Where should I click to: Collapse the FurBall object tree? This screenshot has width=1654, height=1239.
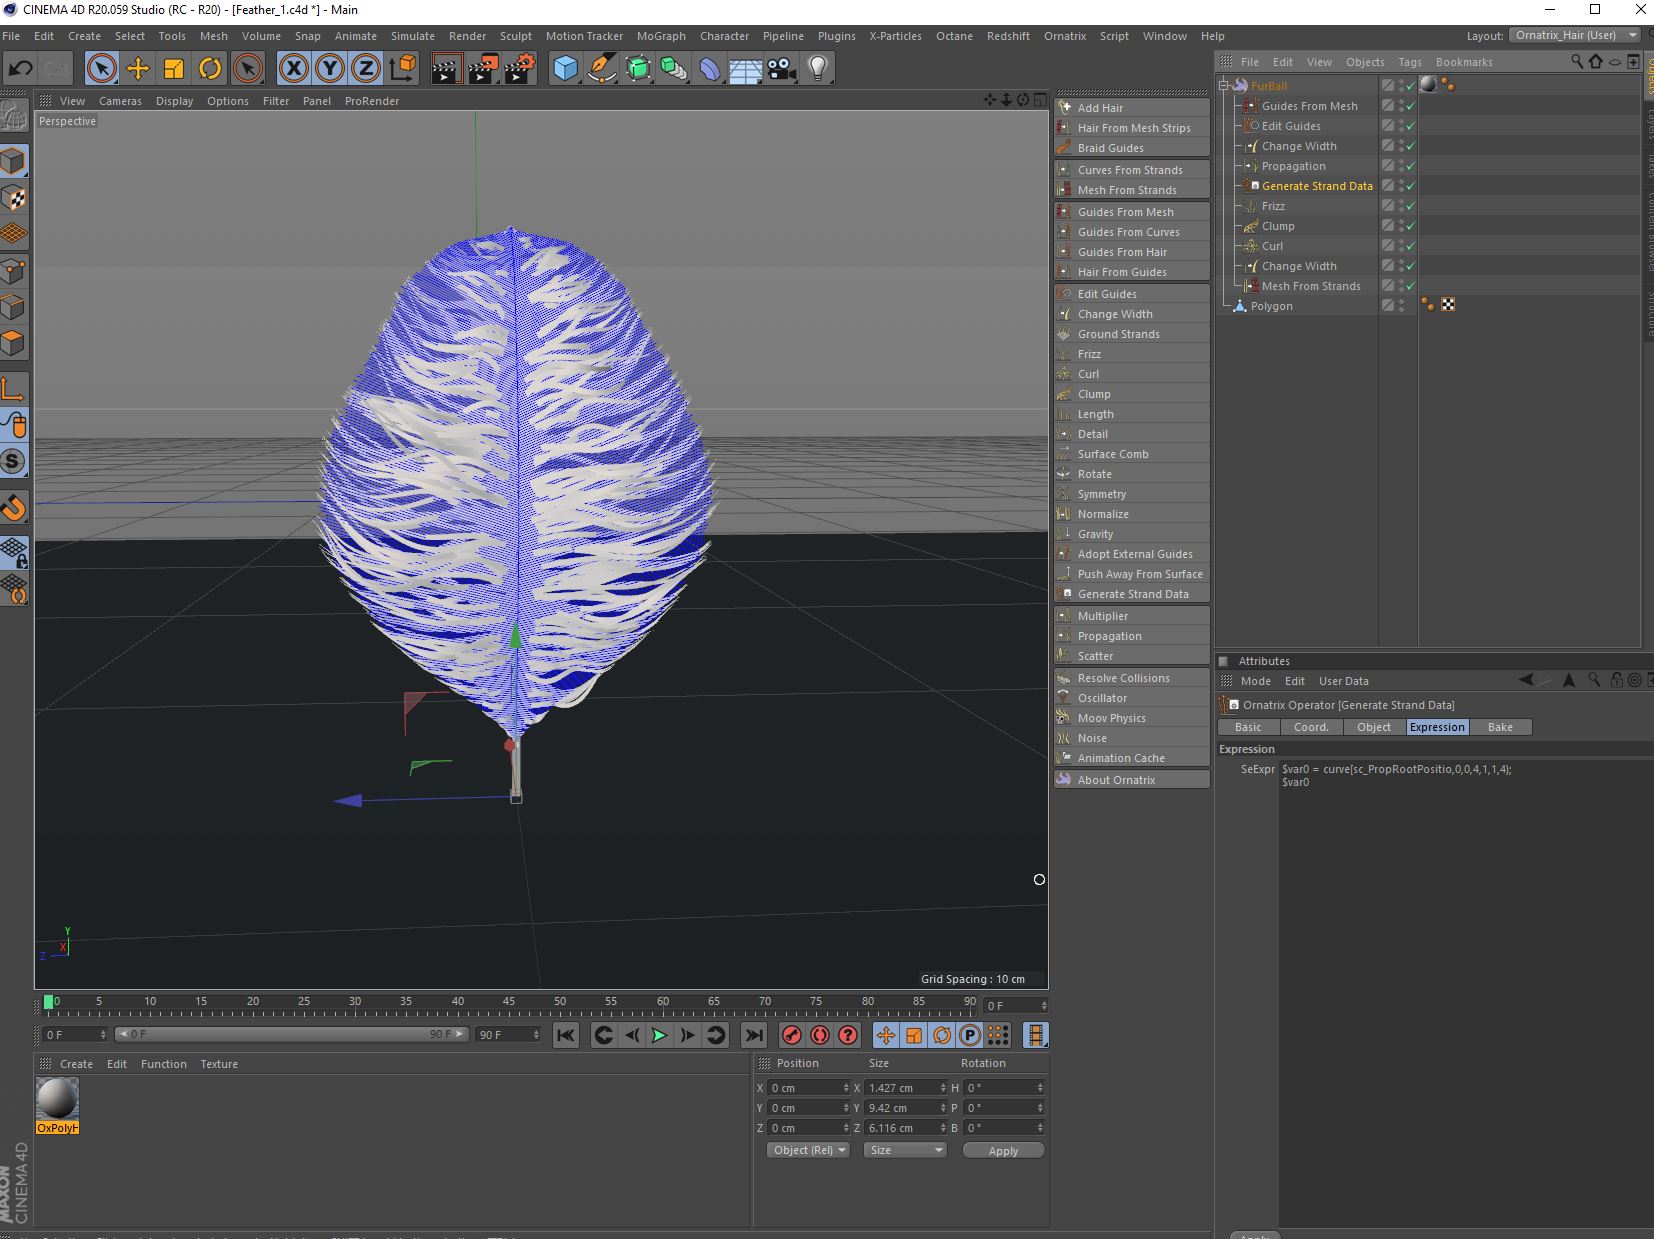click(1224, 86)
